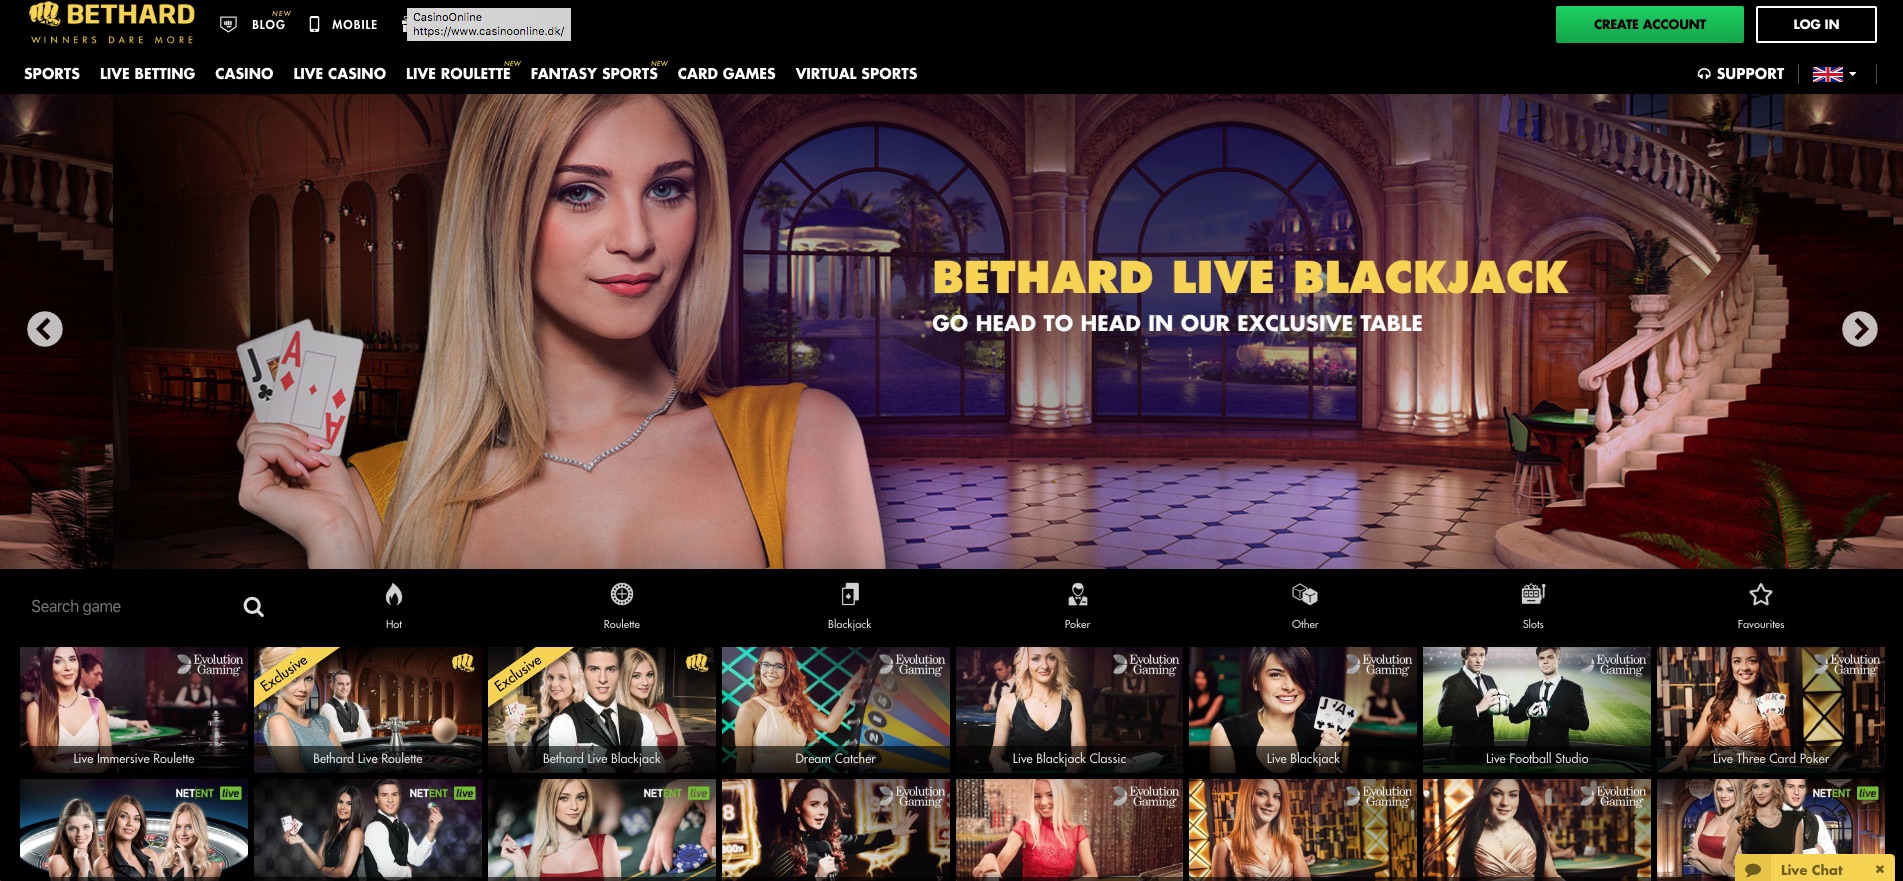Open Dream Catcher game
This screenshot has height=881, width=1903.
[x=836, y=710]
